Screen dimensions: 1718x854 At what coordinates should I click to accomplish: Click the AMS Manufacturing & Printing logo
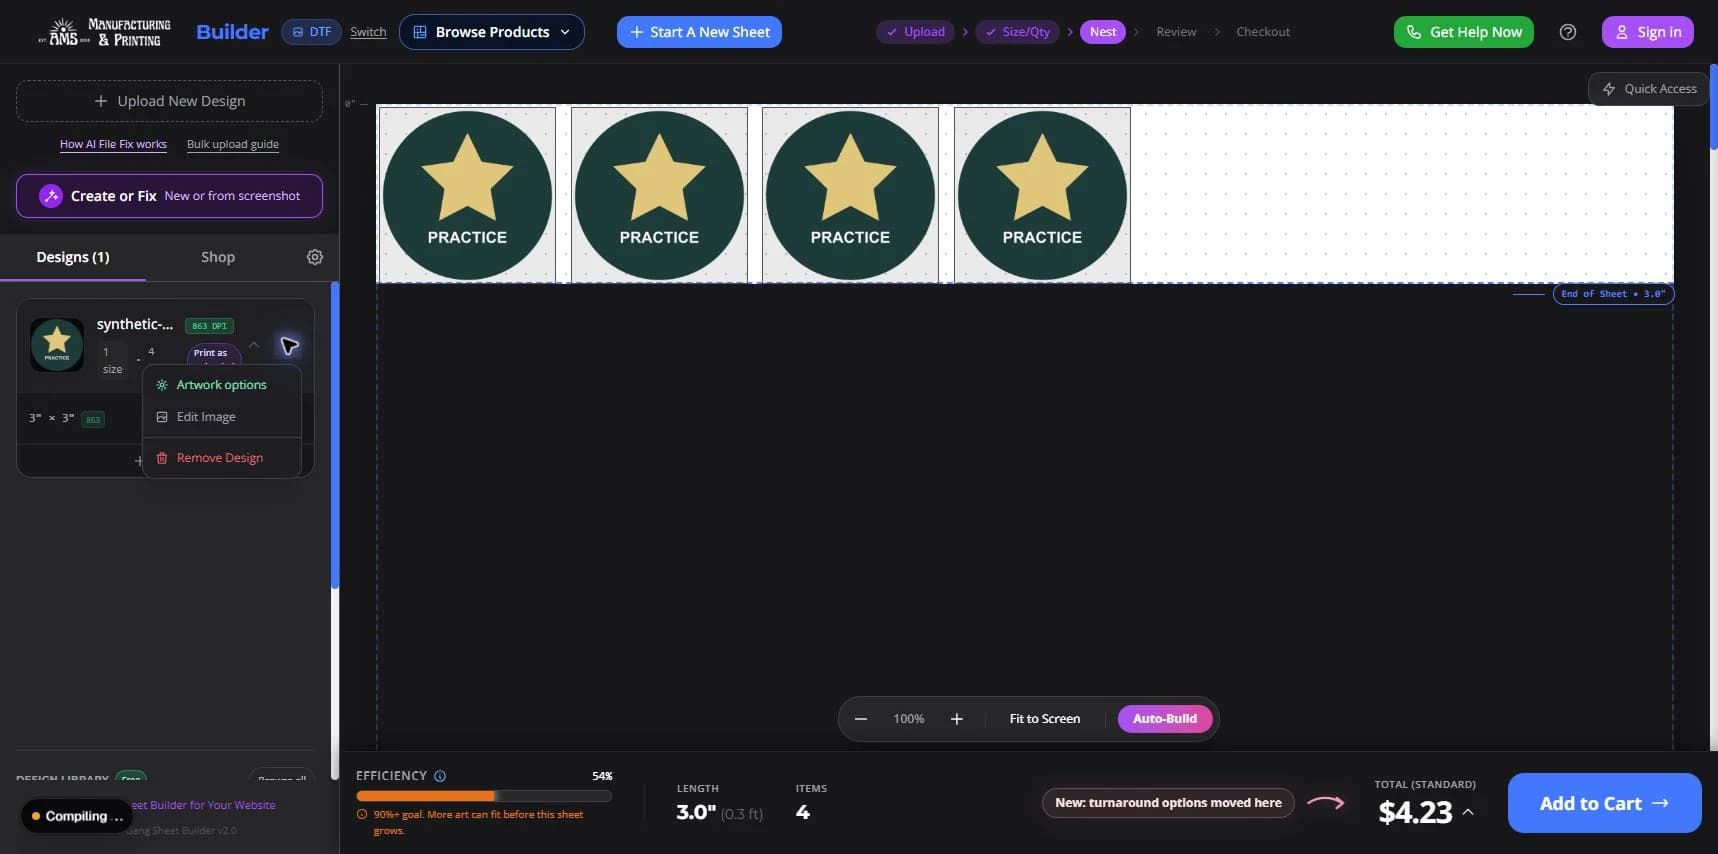point(104,32)
